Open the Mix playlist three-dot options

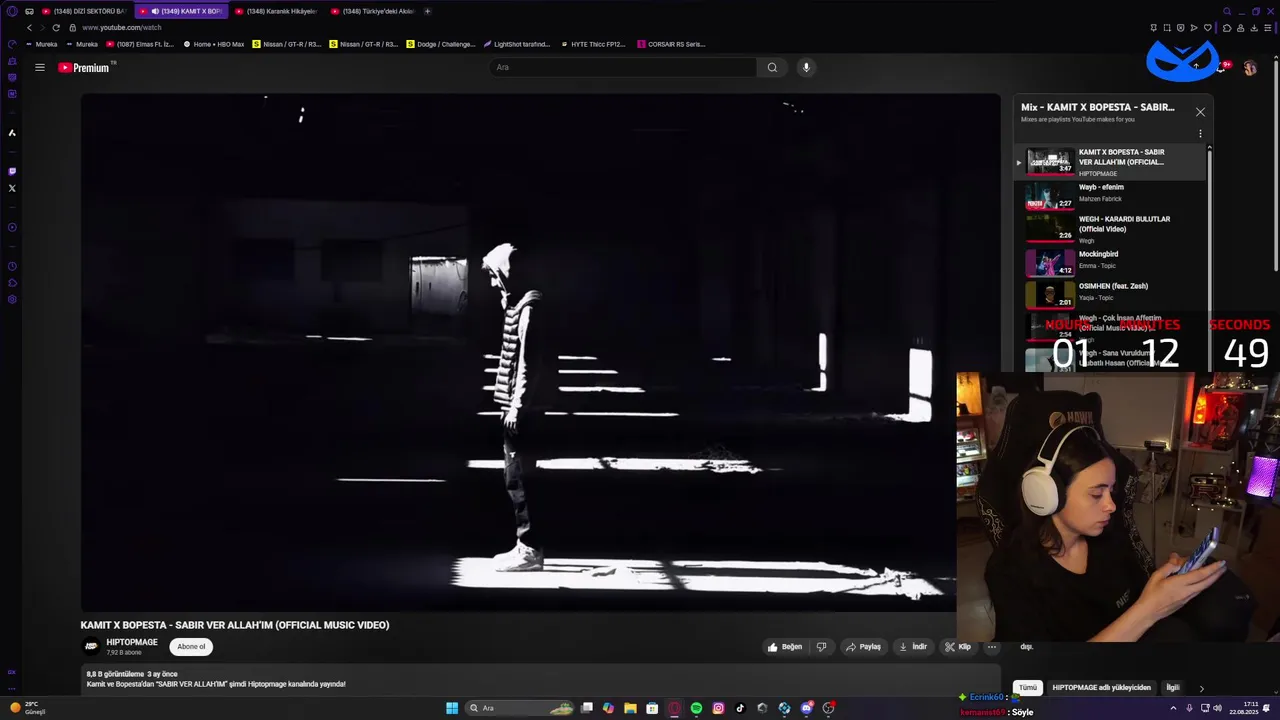click(x=1200, y=134)
